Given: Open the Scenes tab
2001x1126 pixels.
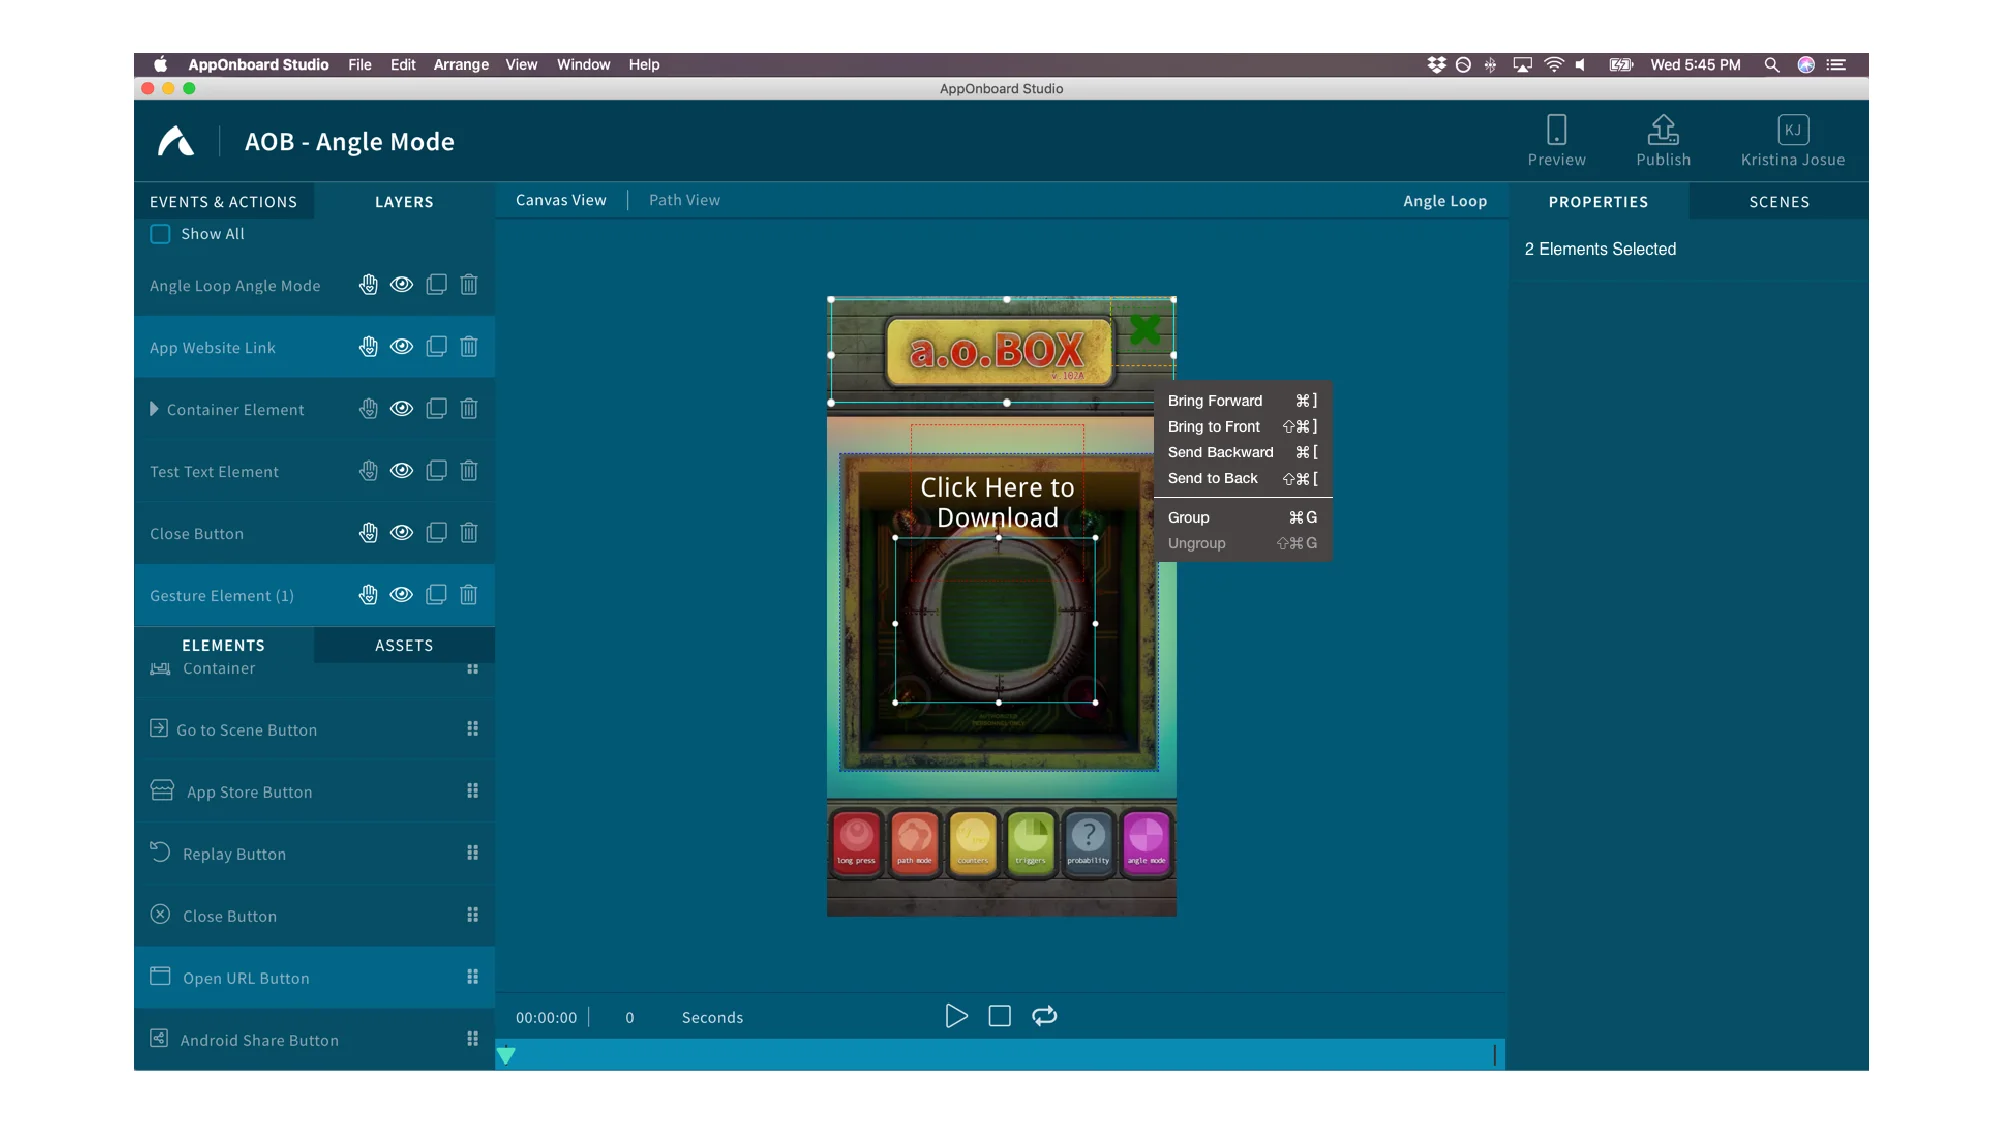Looking at the screenshot, I should (x=1779, y=202).
